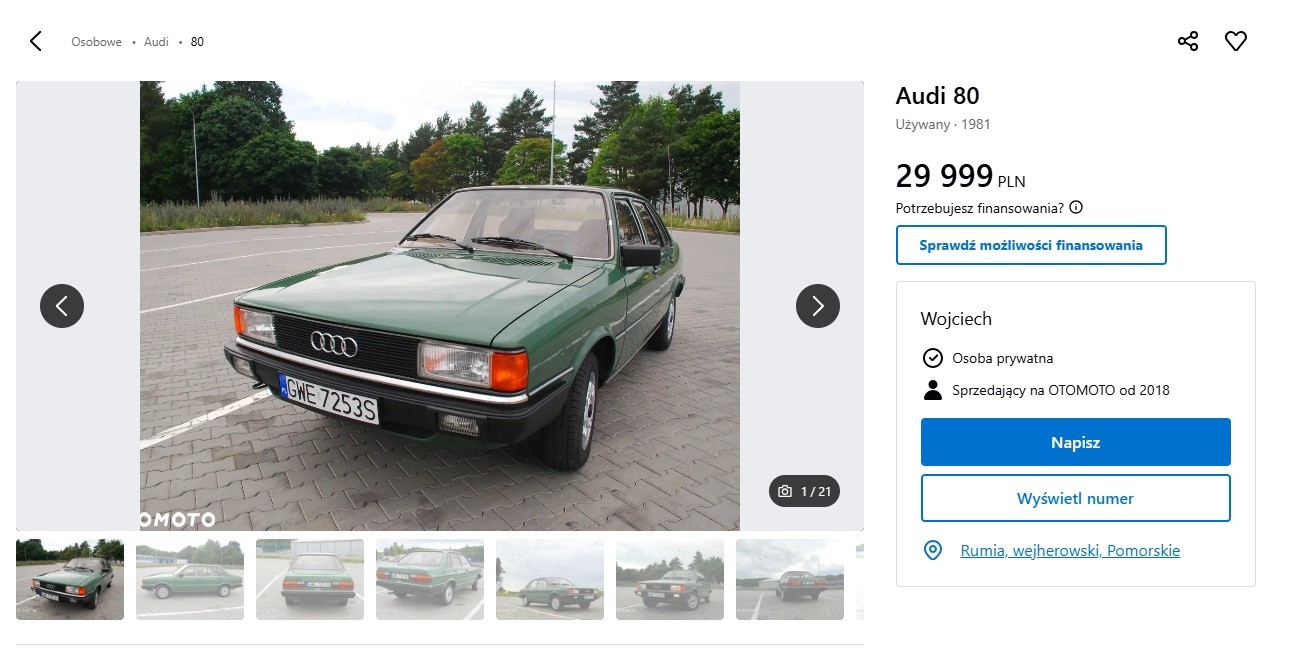Show the next gallery photo

coord(818,306)
